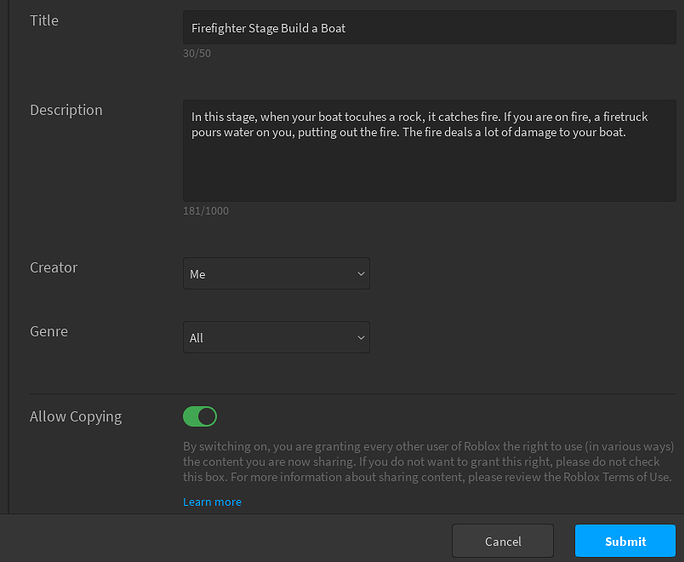Click the chevron arrow on Creator dropdown

point(361,274)
